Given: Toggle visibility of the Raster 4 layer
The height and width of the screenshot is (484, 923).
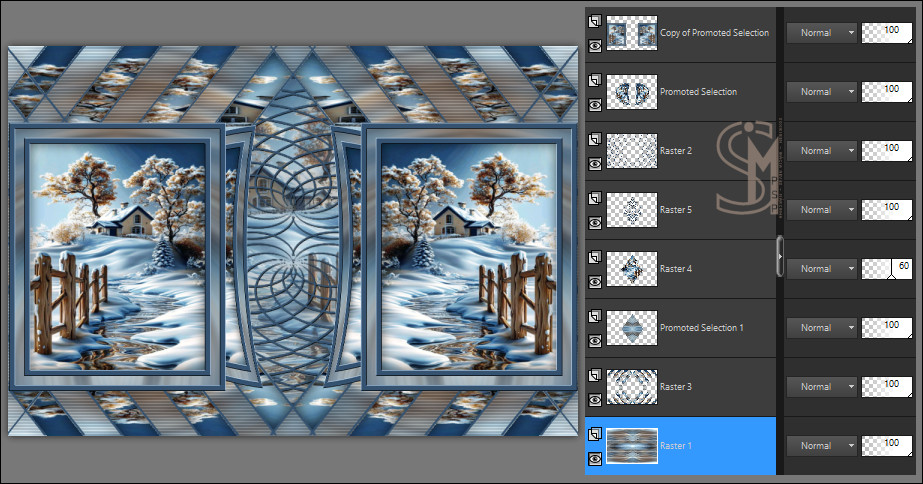Looking at the screenshot, I should (x=595, y=281).
